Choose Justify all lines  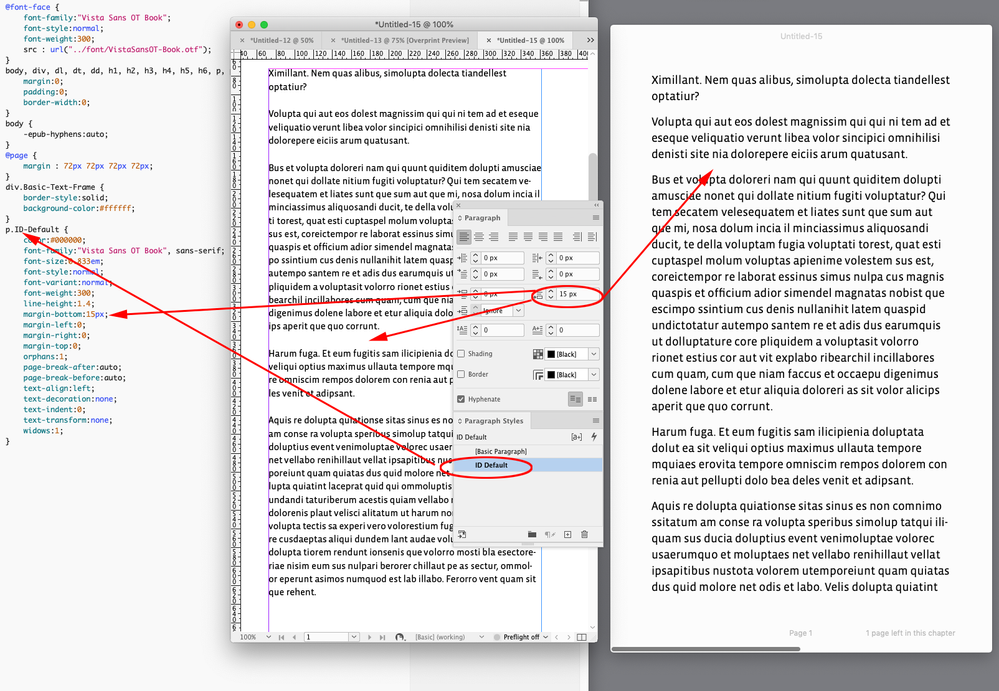coord(558,236)
